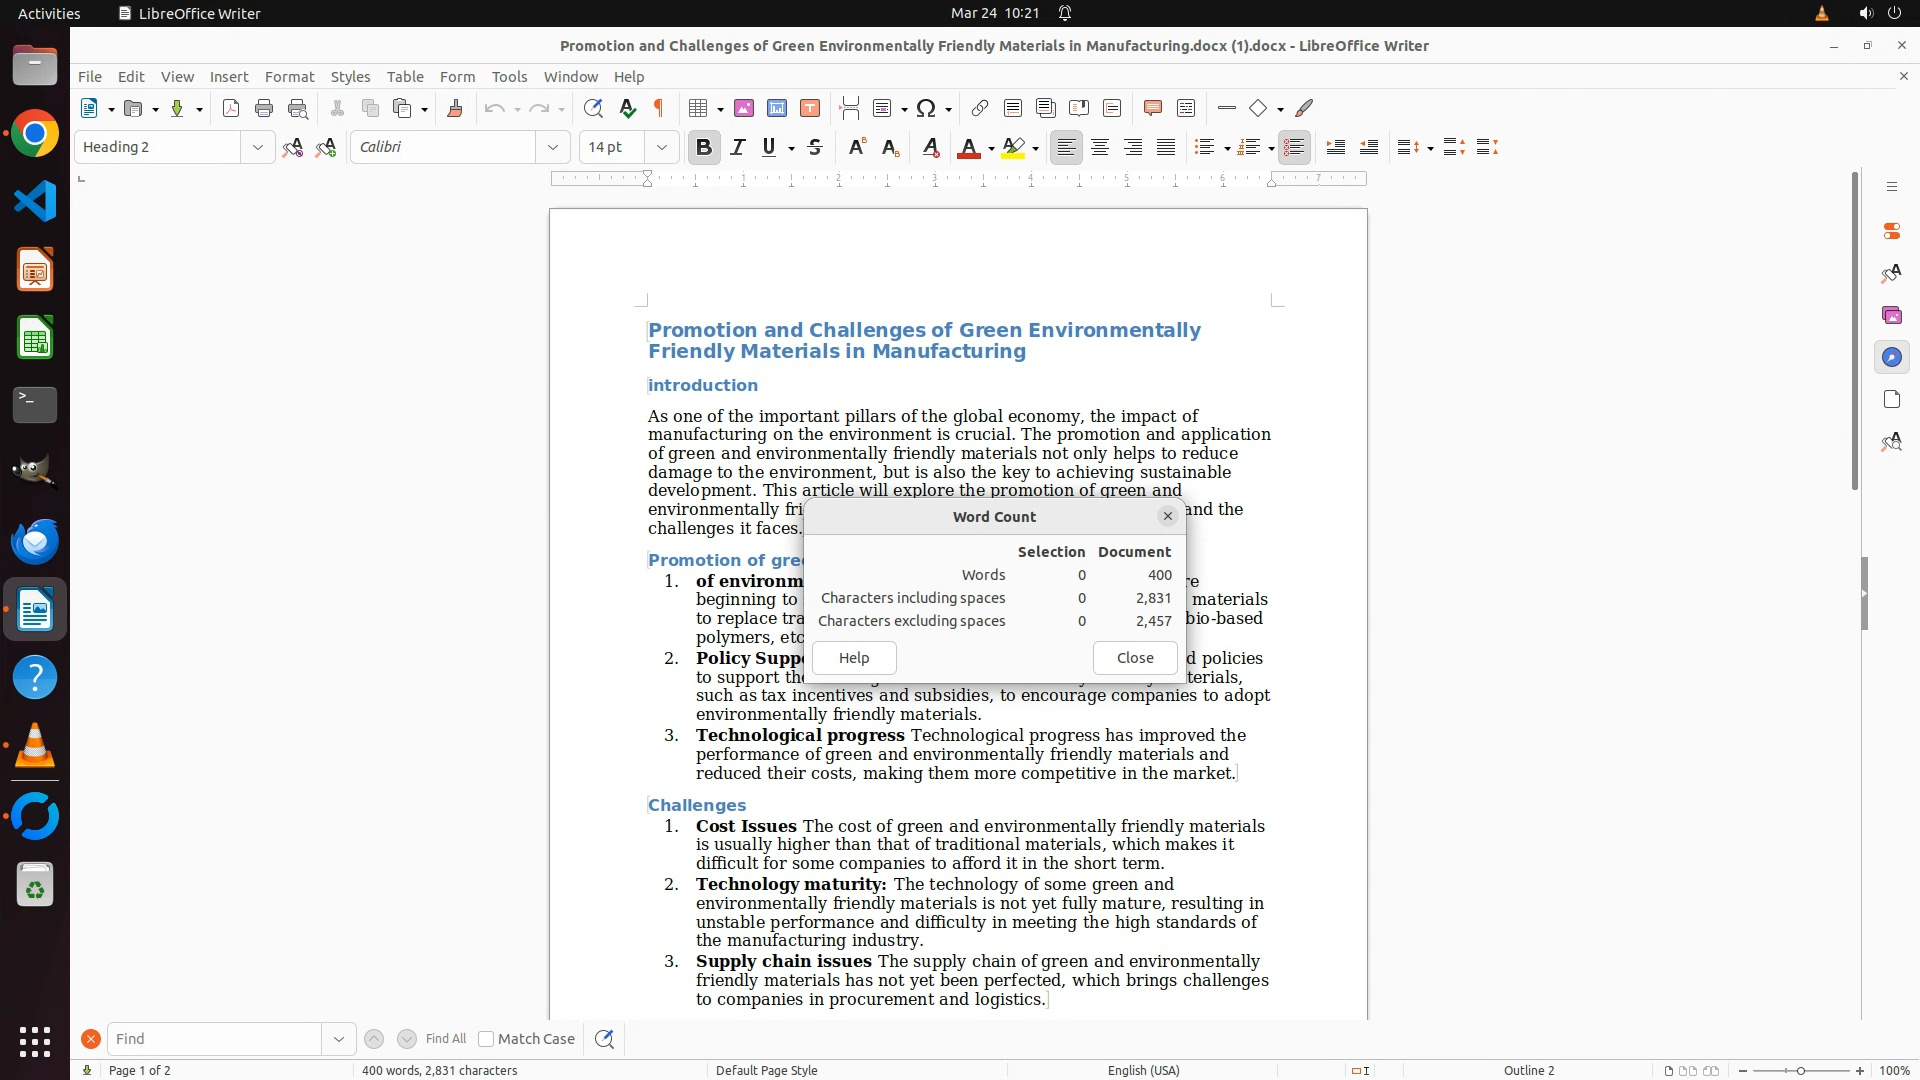Image resolution: width=1920 pixels, height=1080 pixels.
Task: Click the Strikethrough formatting icon
Action: pyautogui.click(x=815, y=147)
